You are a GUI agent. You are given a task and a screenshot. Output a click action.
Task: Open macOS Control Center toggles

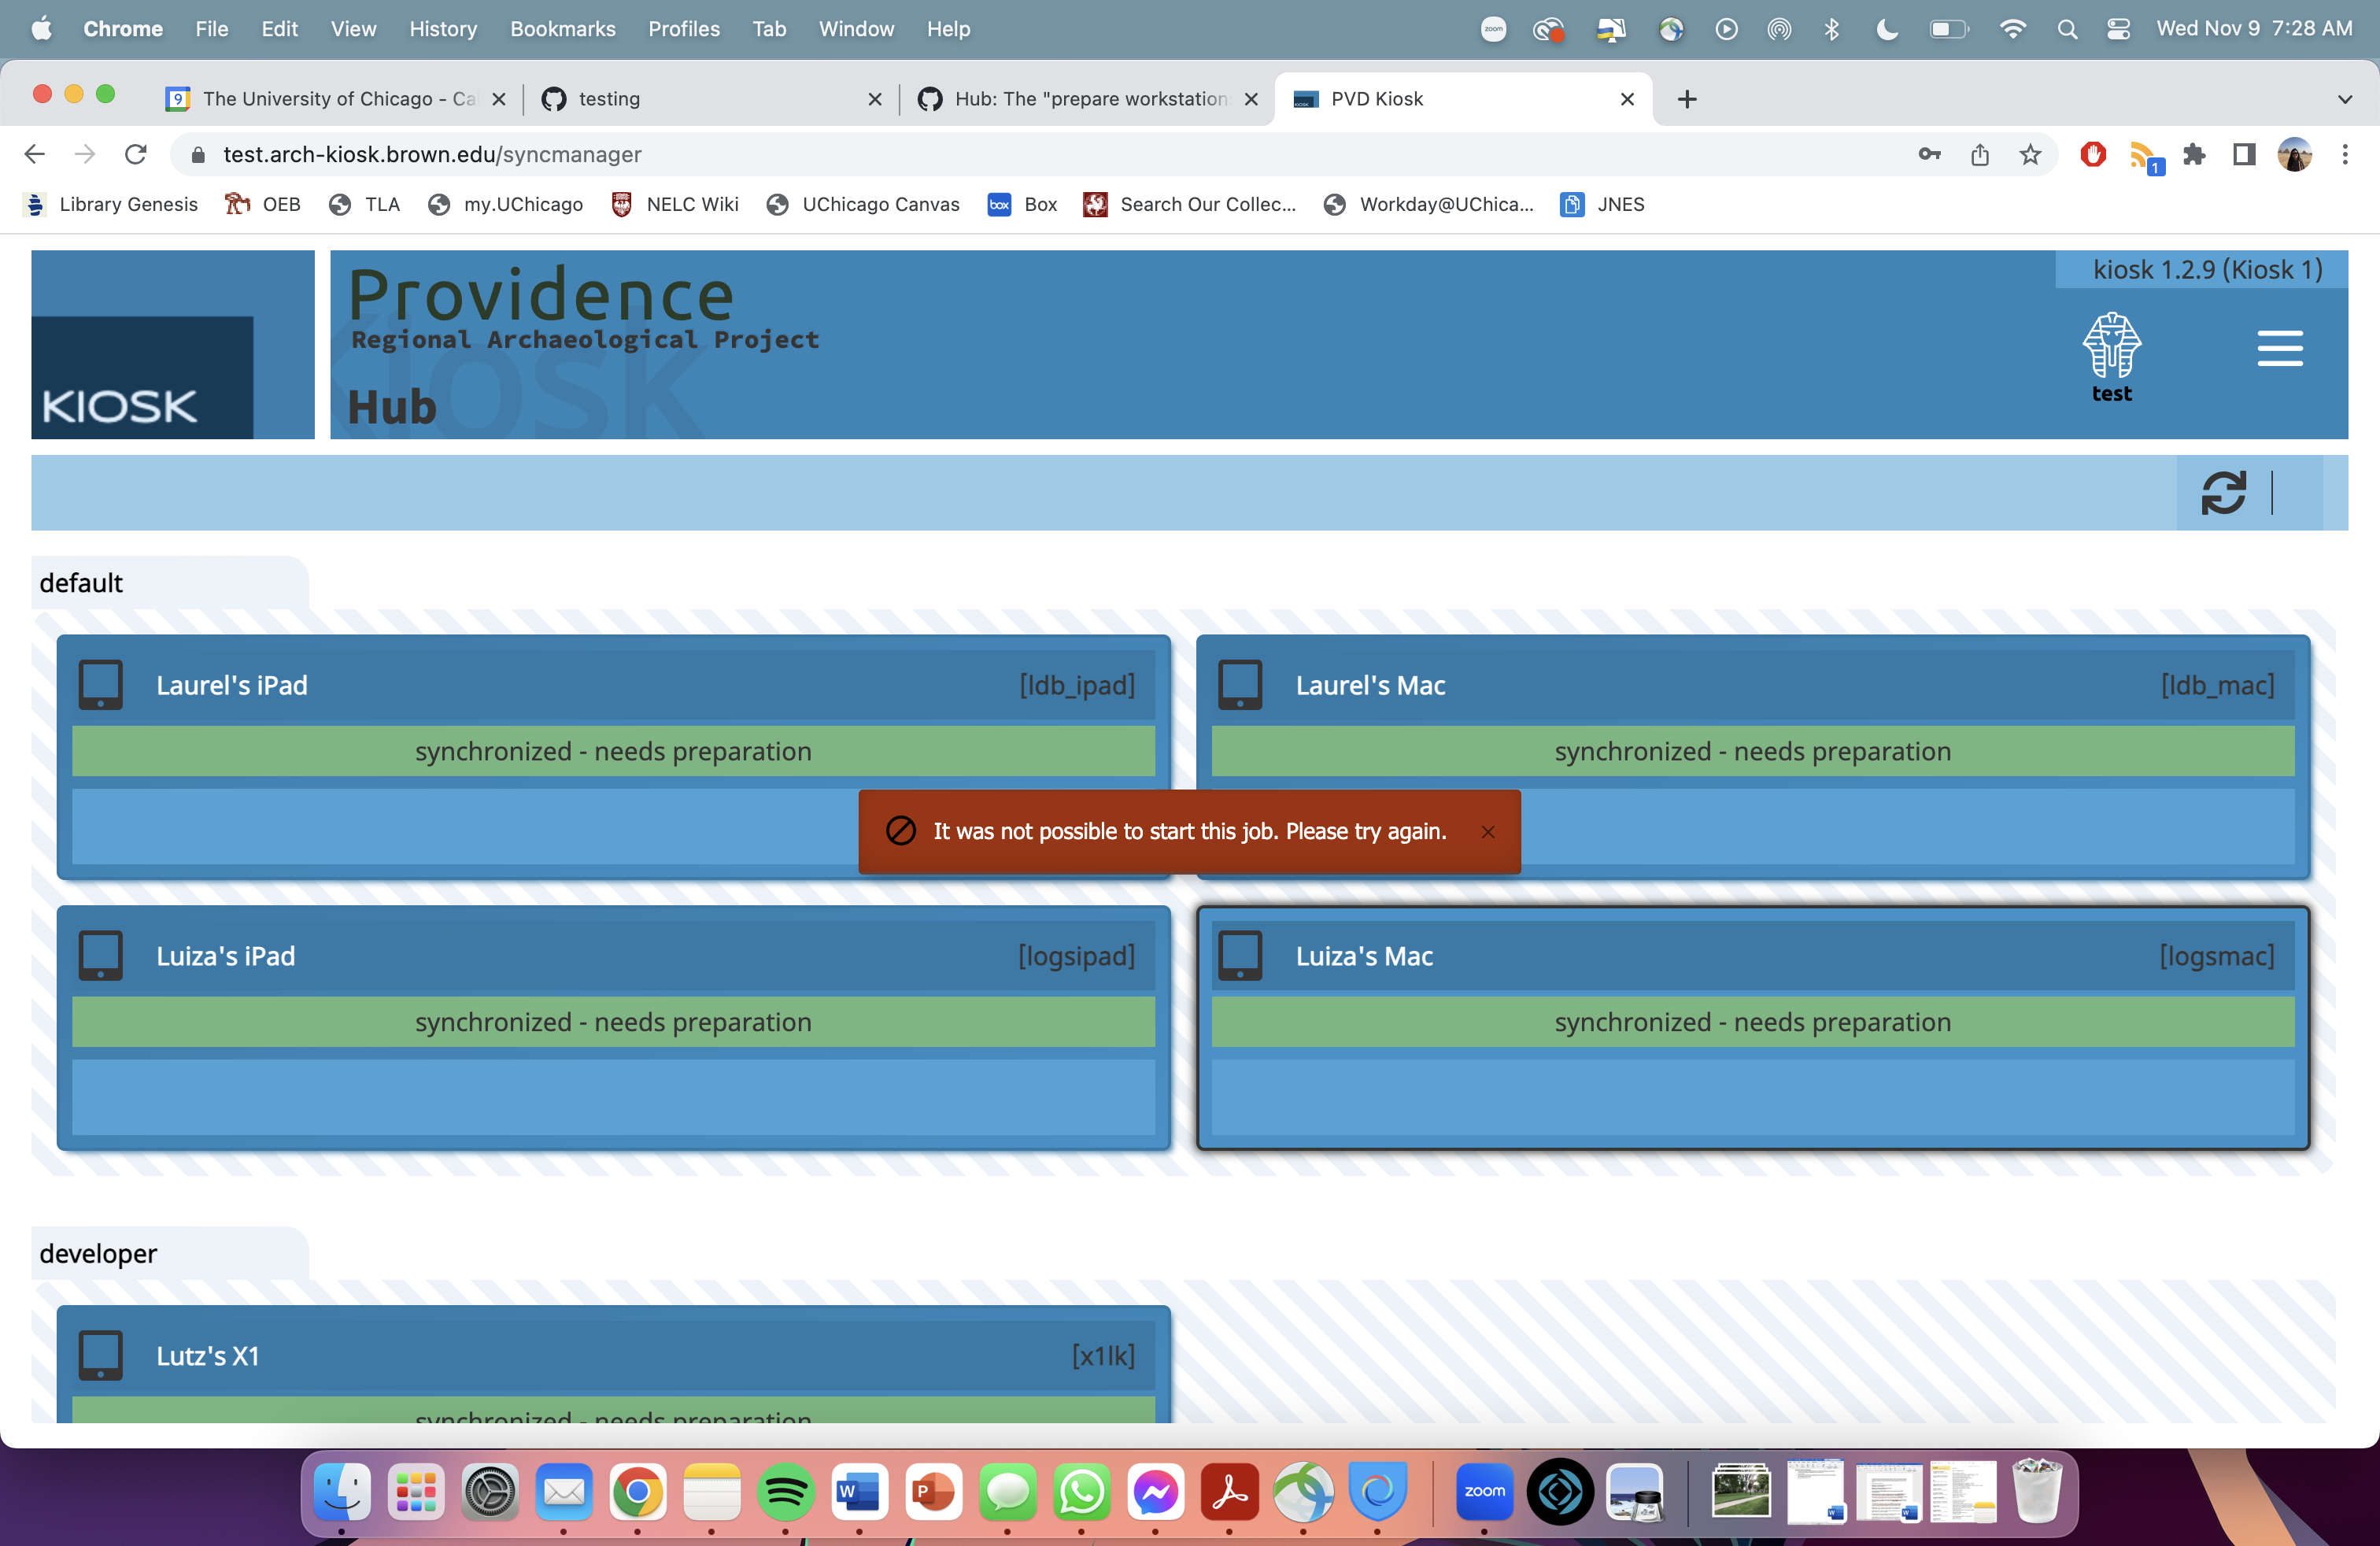pos(2118,29)
